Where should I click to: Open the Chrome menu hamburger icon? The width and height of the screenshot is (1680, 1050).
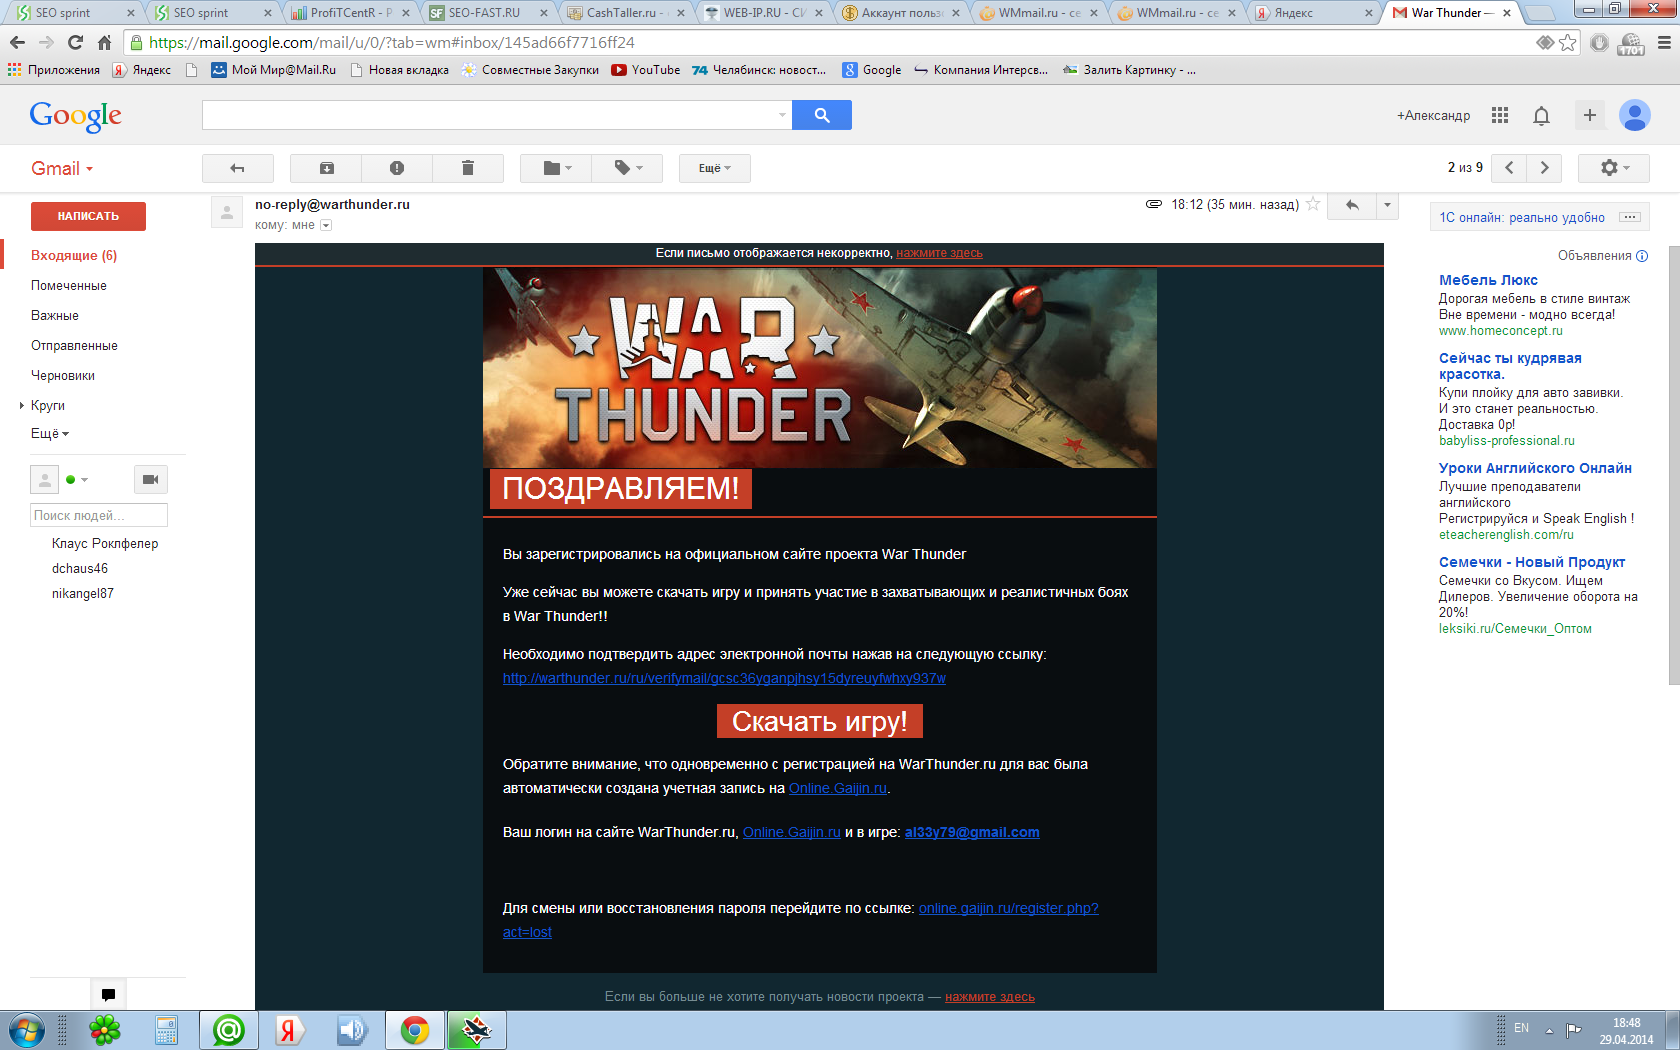click(x=1664, y=42)
